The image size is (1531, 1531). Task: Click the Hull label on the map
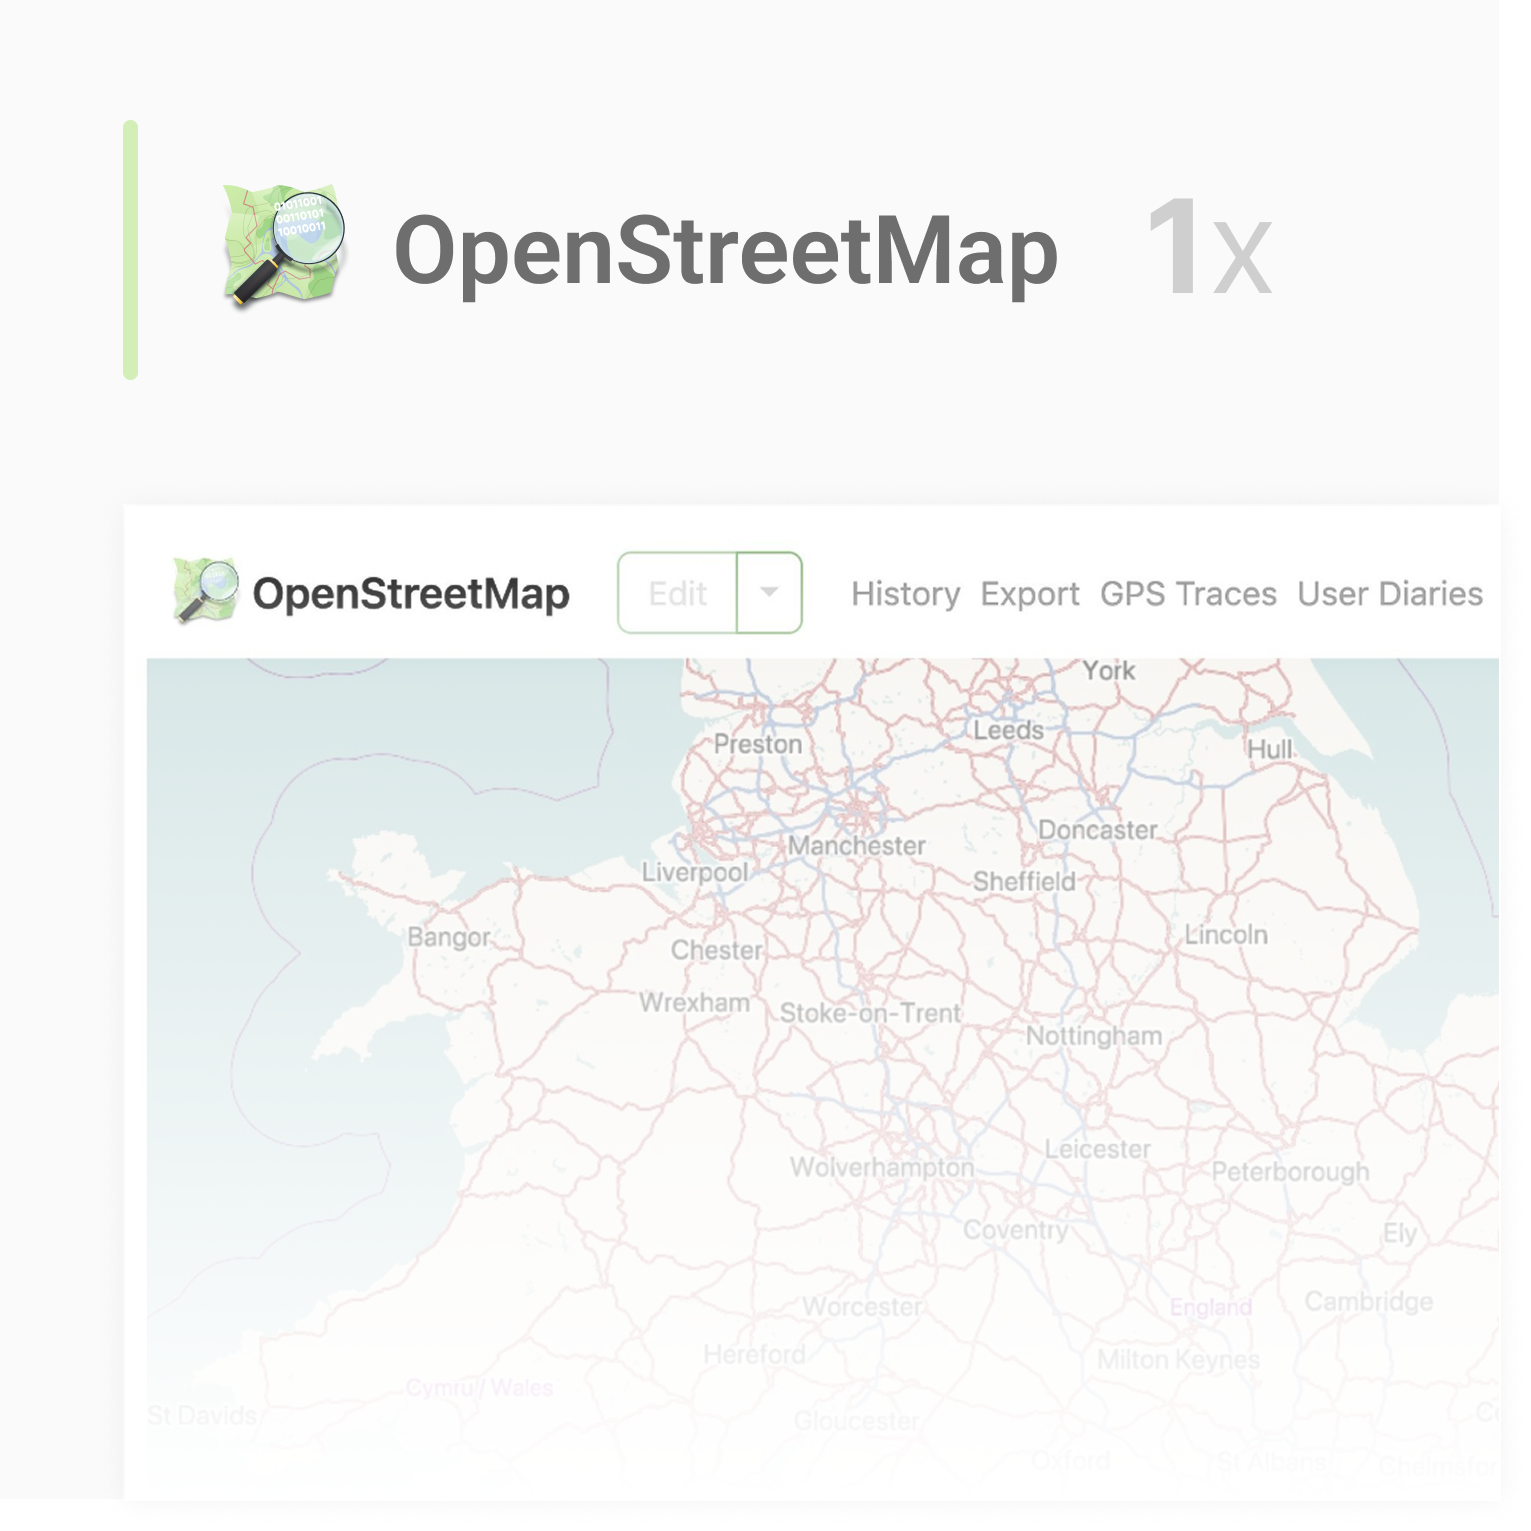tap(1270, 749)
